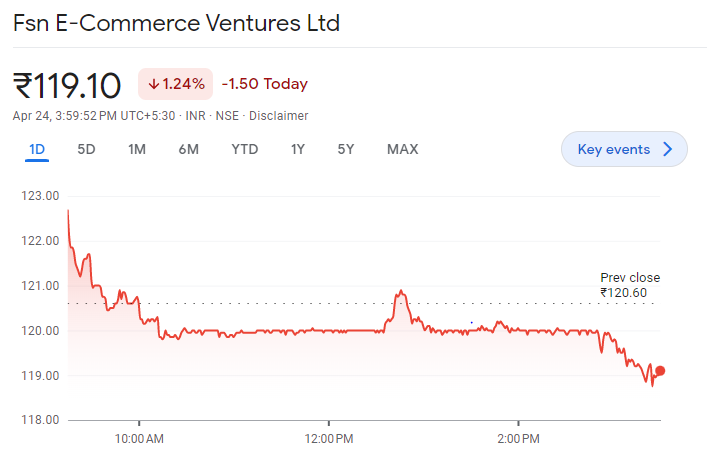
Task: Select the 1D time range tab
Action: pyautogui.click(x=37, y=150)
